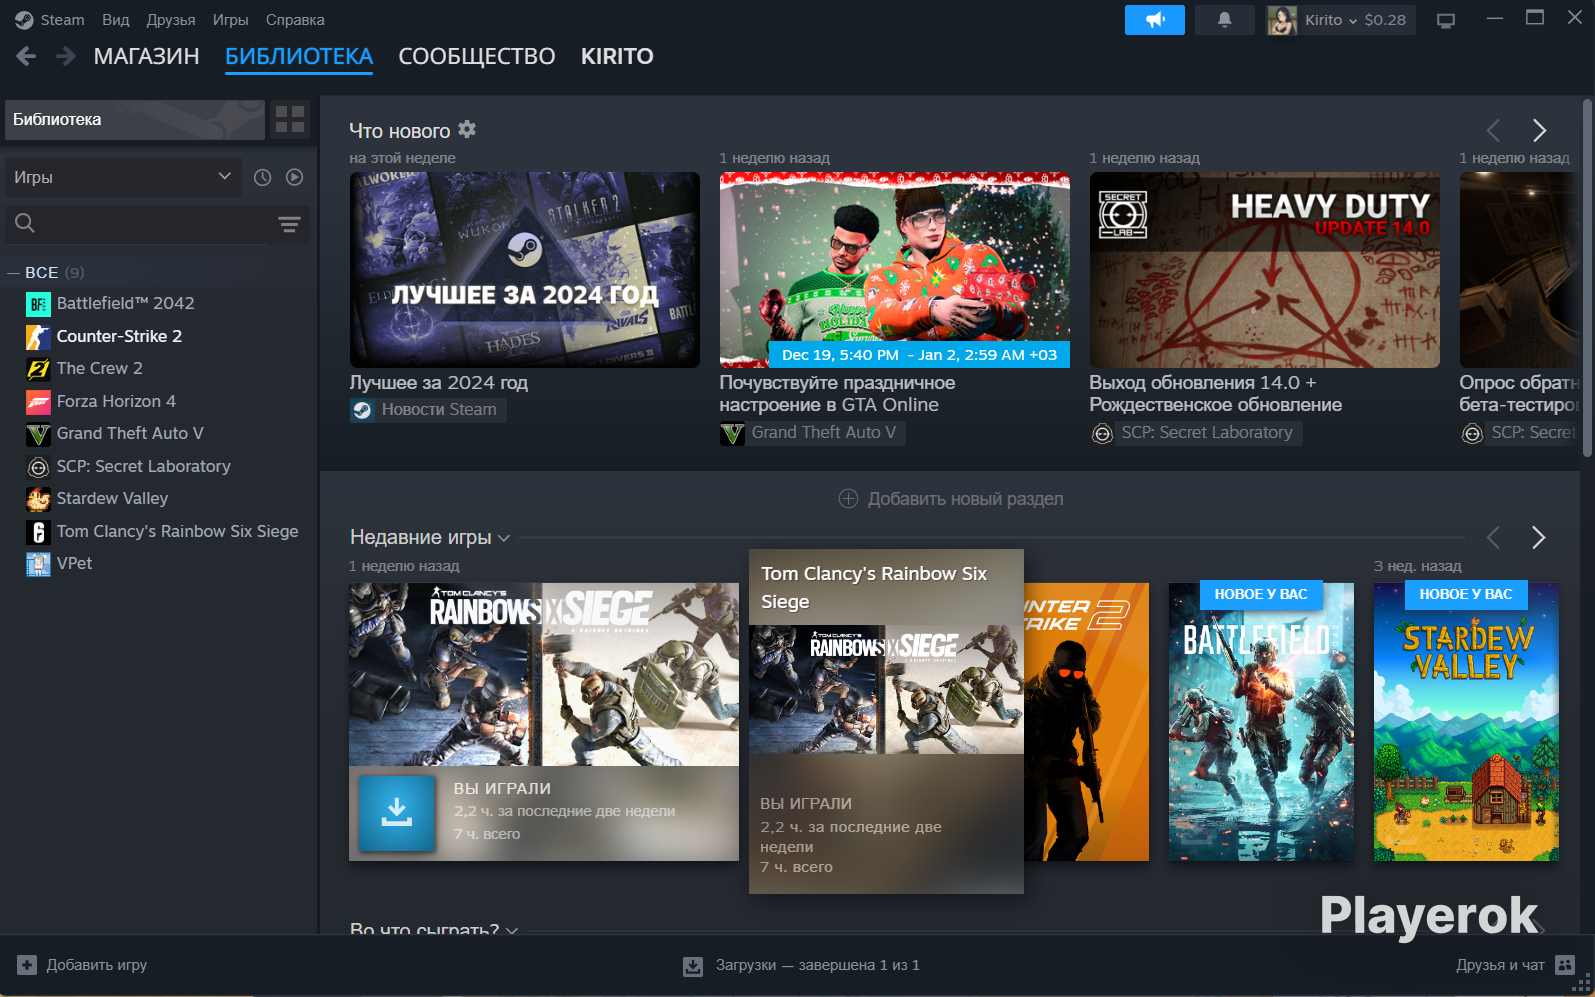
Task: Open the KIRITO profile tab
Action: (617, 57)
